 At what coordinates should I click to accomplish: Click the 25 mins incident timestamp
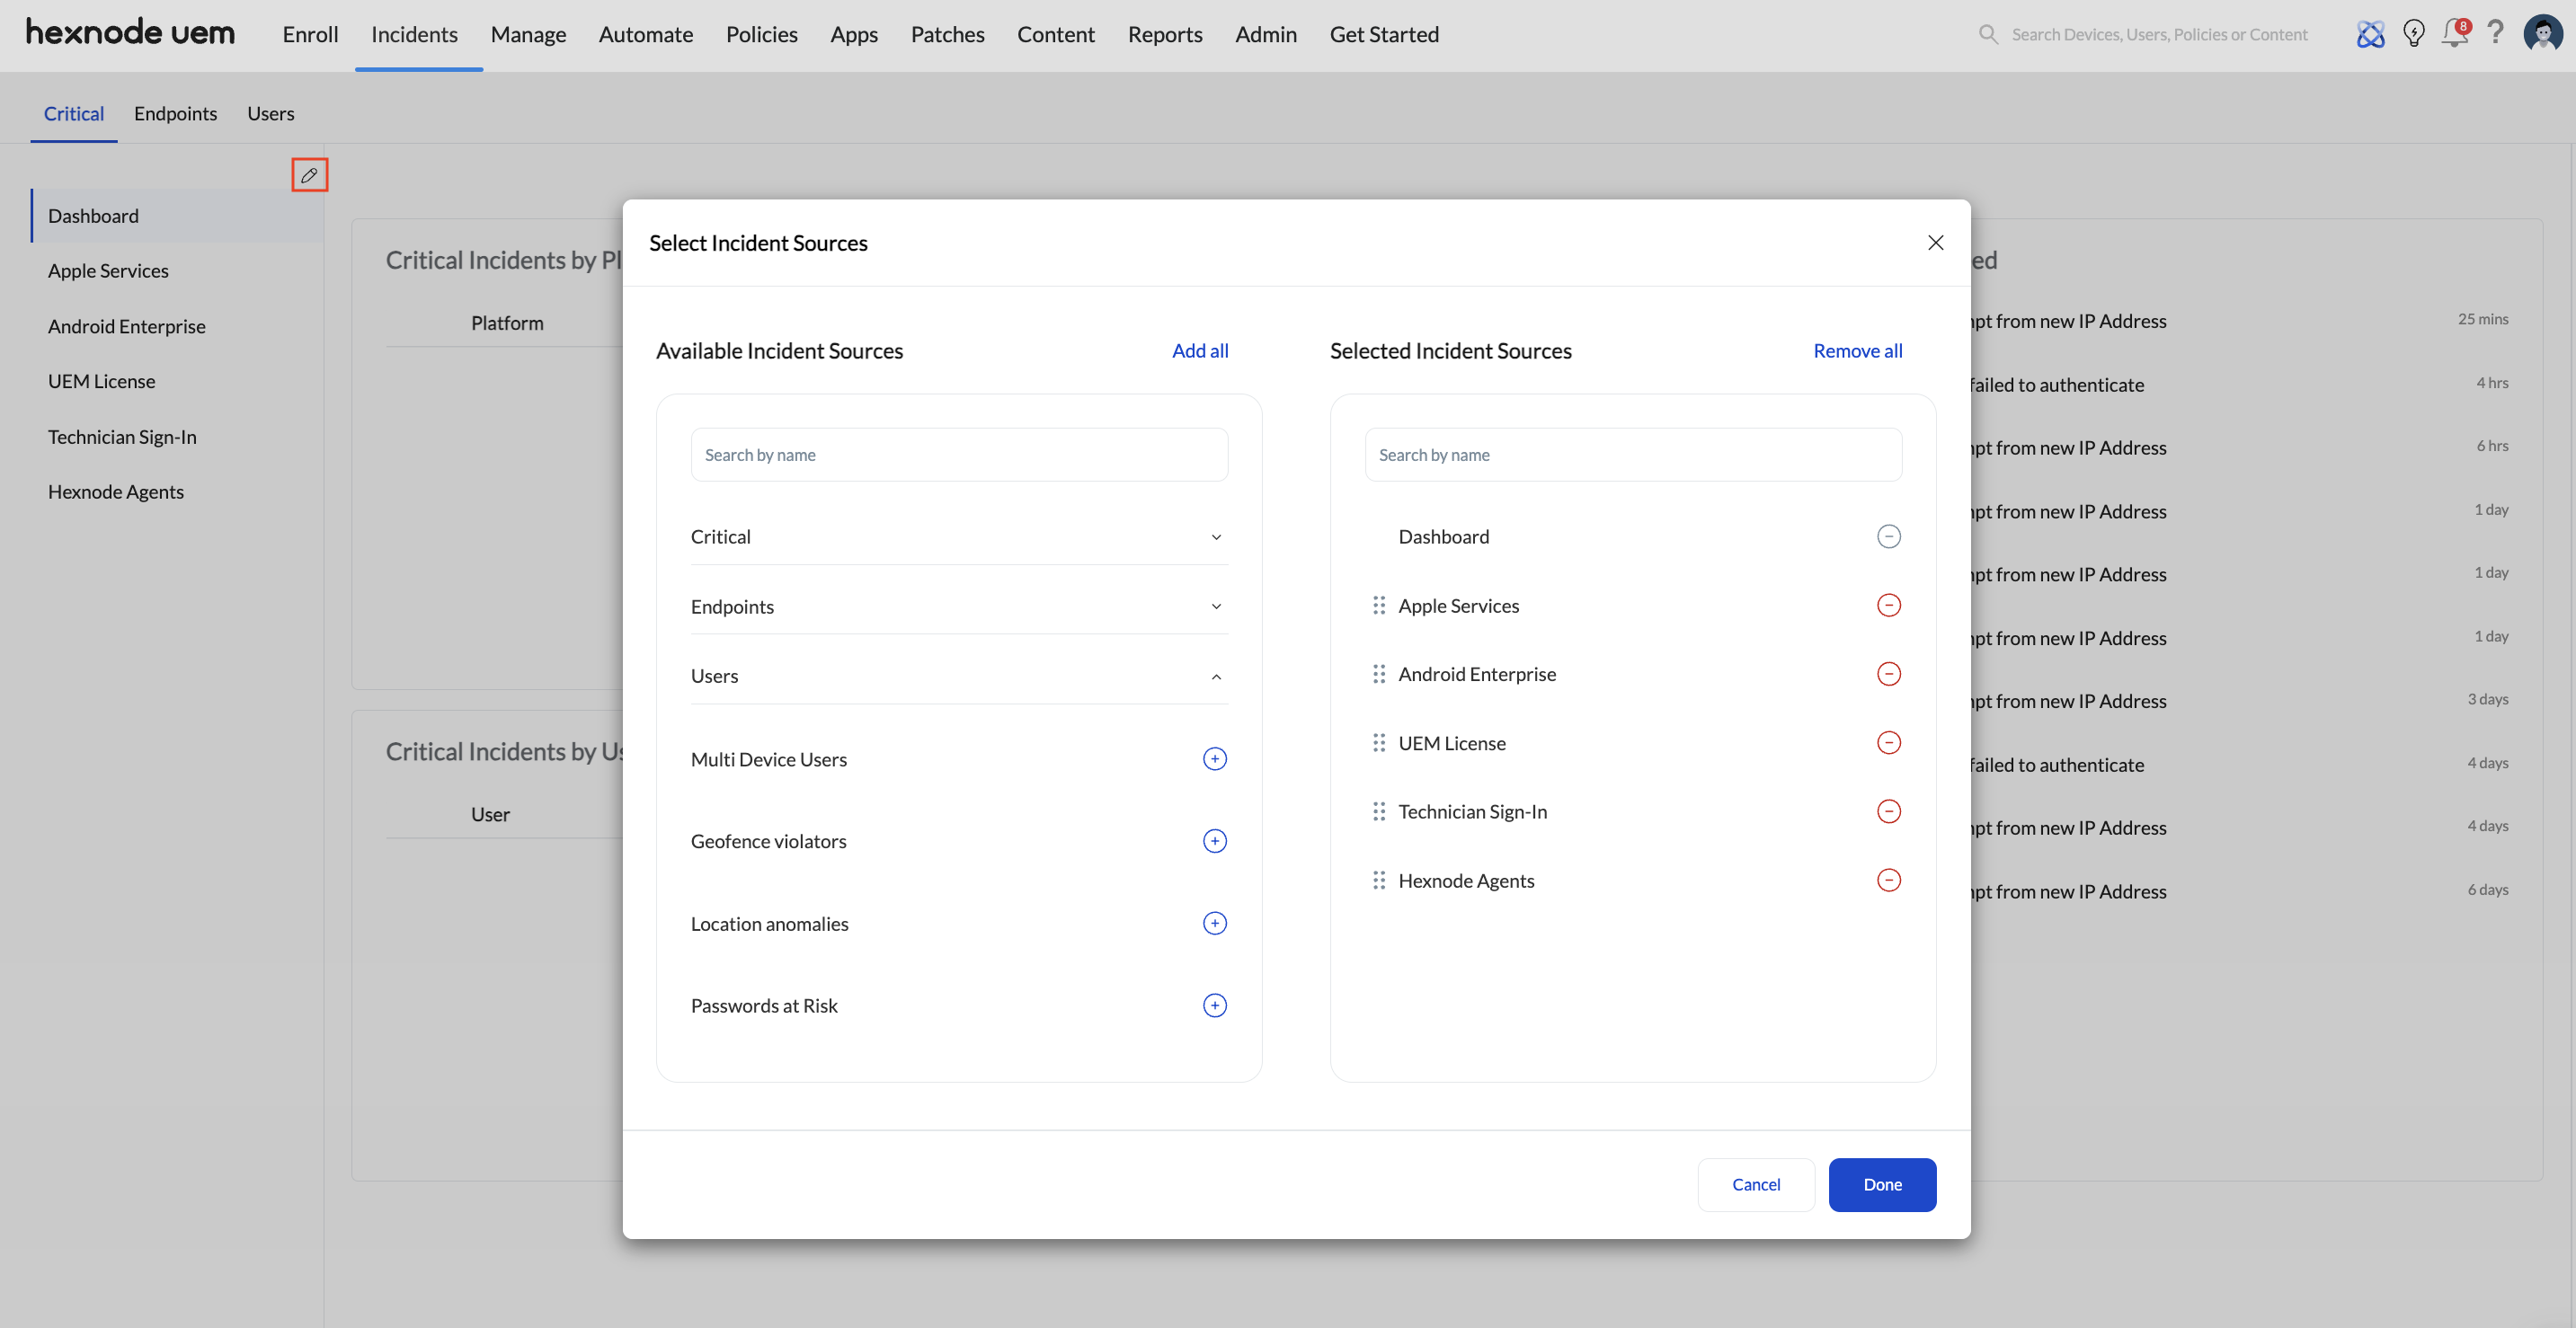click(x=2482, y=319)
